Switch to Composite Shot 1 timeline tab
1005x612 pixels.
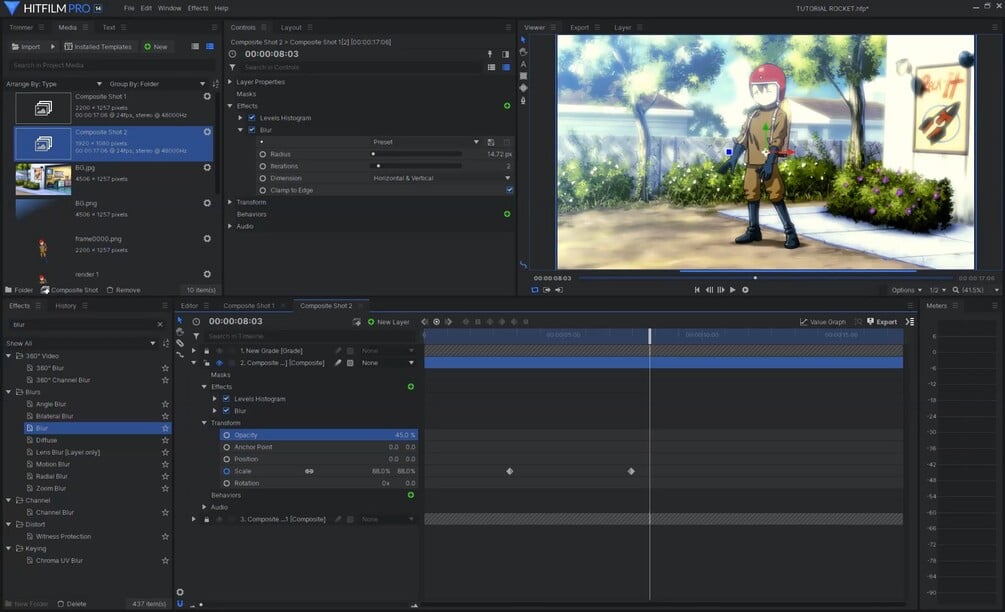[249, 306]
